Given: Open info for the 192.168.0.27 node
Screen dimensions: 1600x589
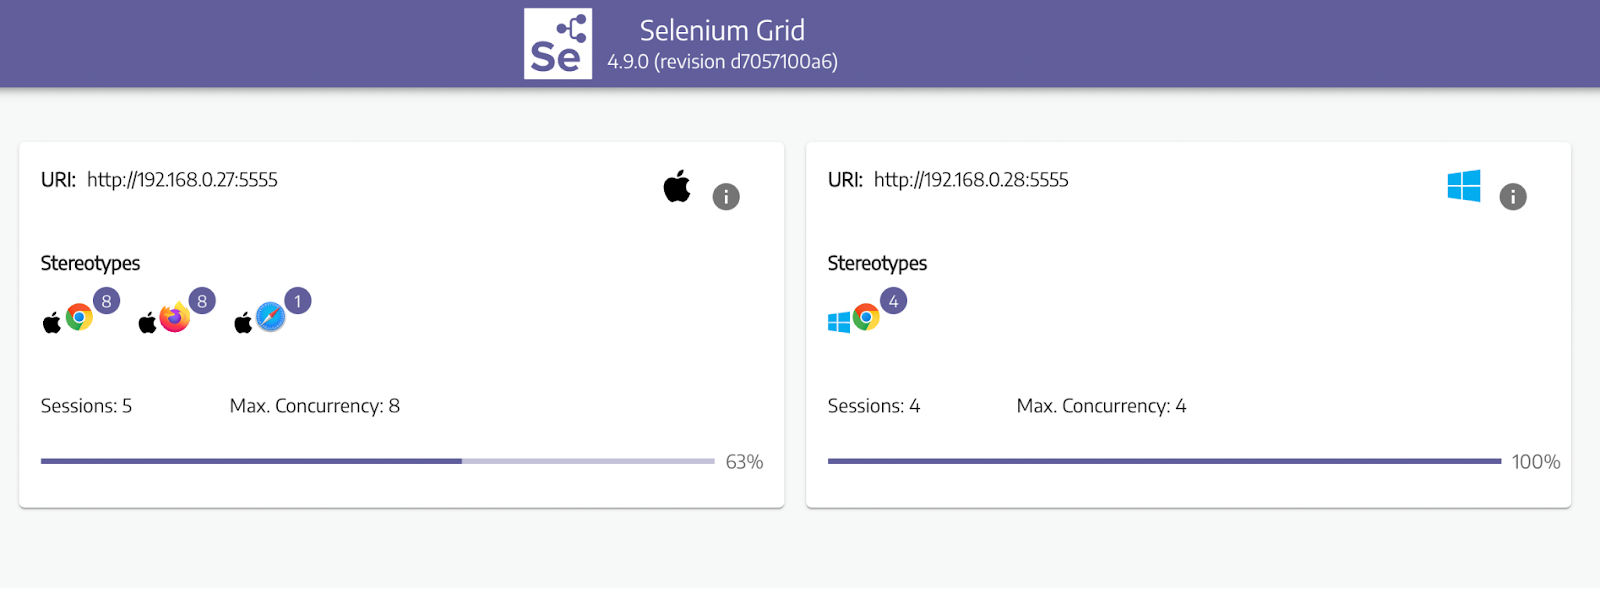Looking at the screenshot, I should coord(726,197).
